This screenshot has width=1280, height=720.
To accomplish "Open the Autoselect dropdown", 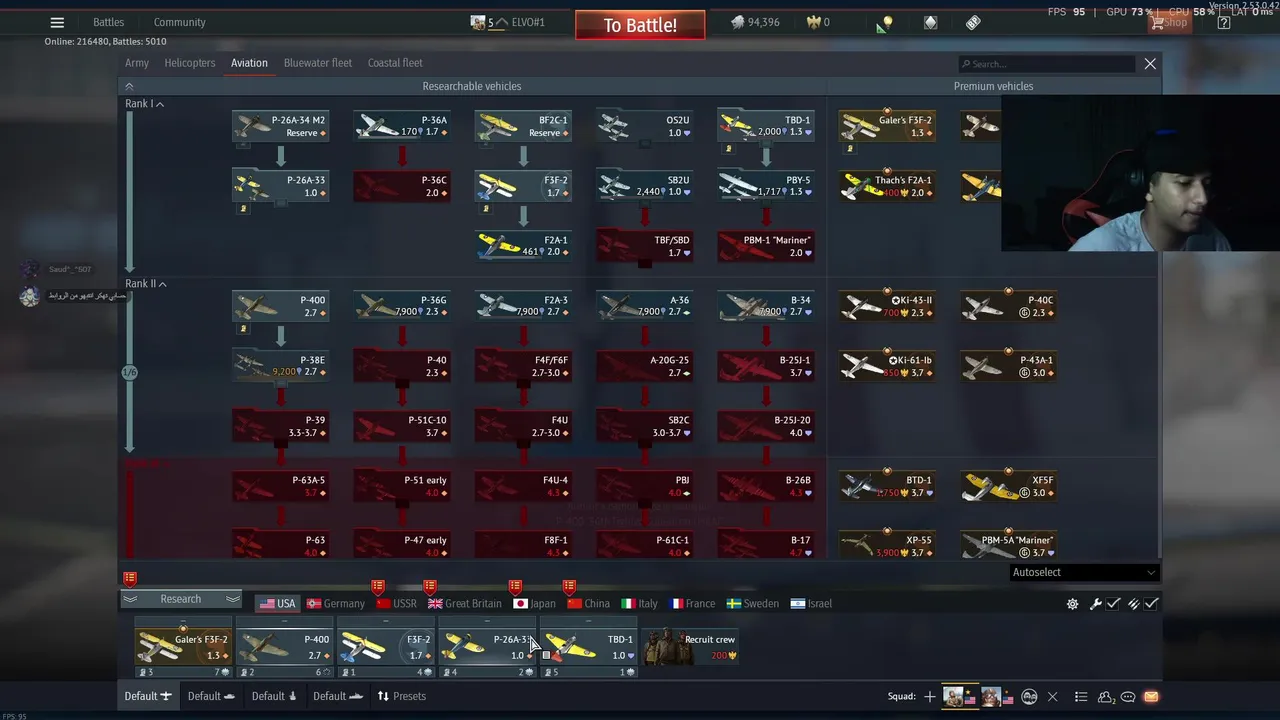I will pos(1084,572).
